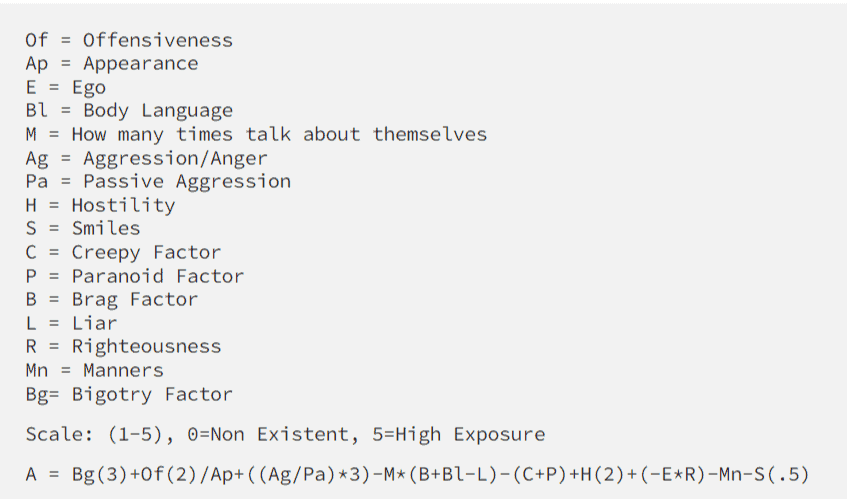Click the 'Scale: (1-5)' text
Image resolution: width=847 pixels, height=499 pixels.
tap(95, 434)
